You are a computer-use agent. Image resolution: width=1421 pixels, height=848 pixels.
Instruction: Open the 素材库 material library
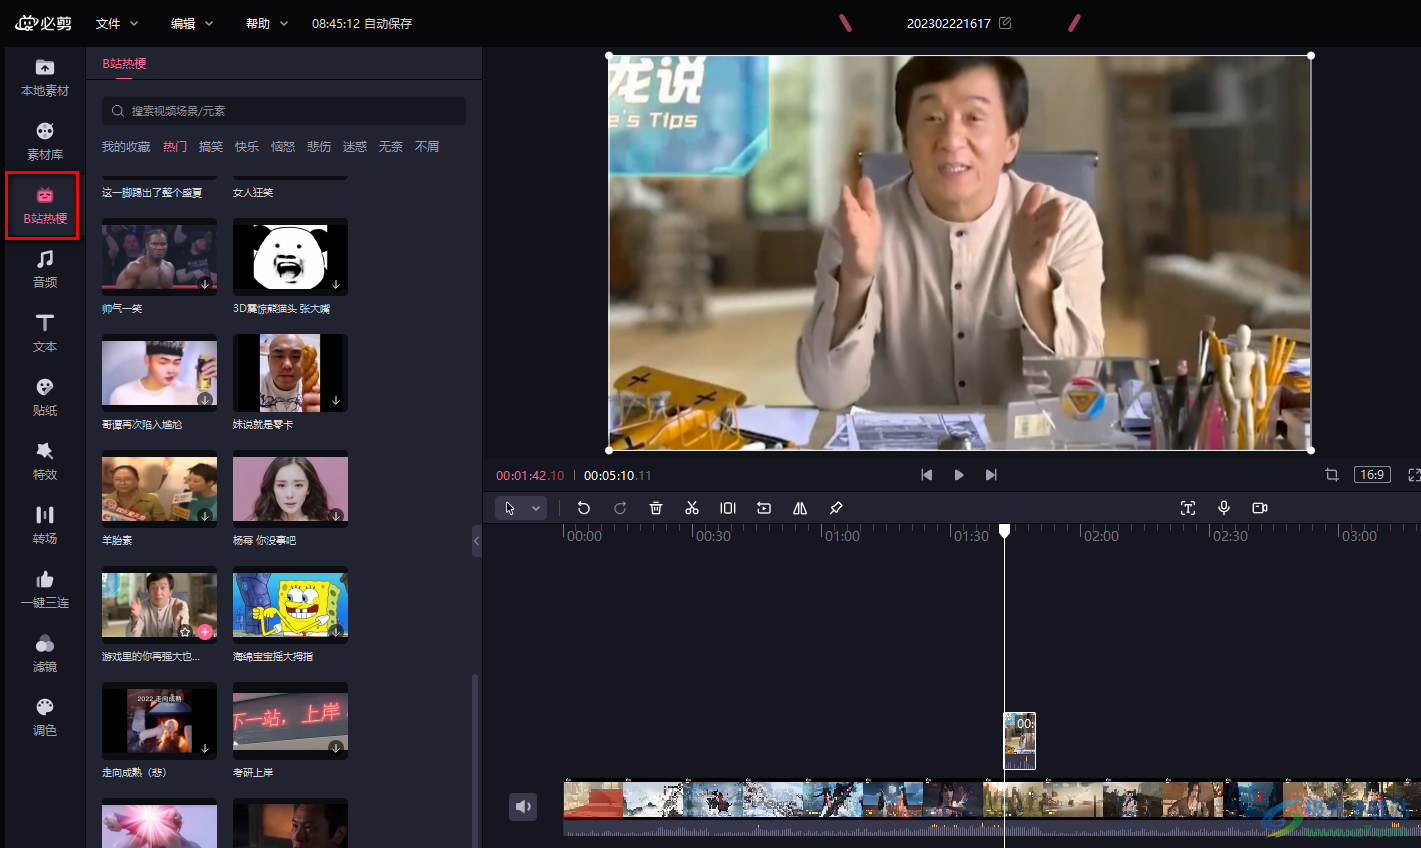tap(45, 141)
